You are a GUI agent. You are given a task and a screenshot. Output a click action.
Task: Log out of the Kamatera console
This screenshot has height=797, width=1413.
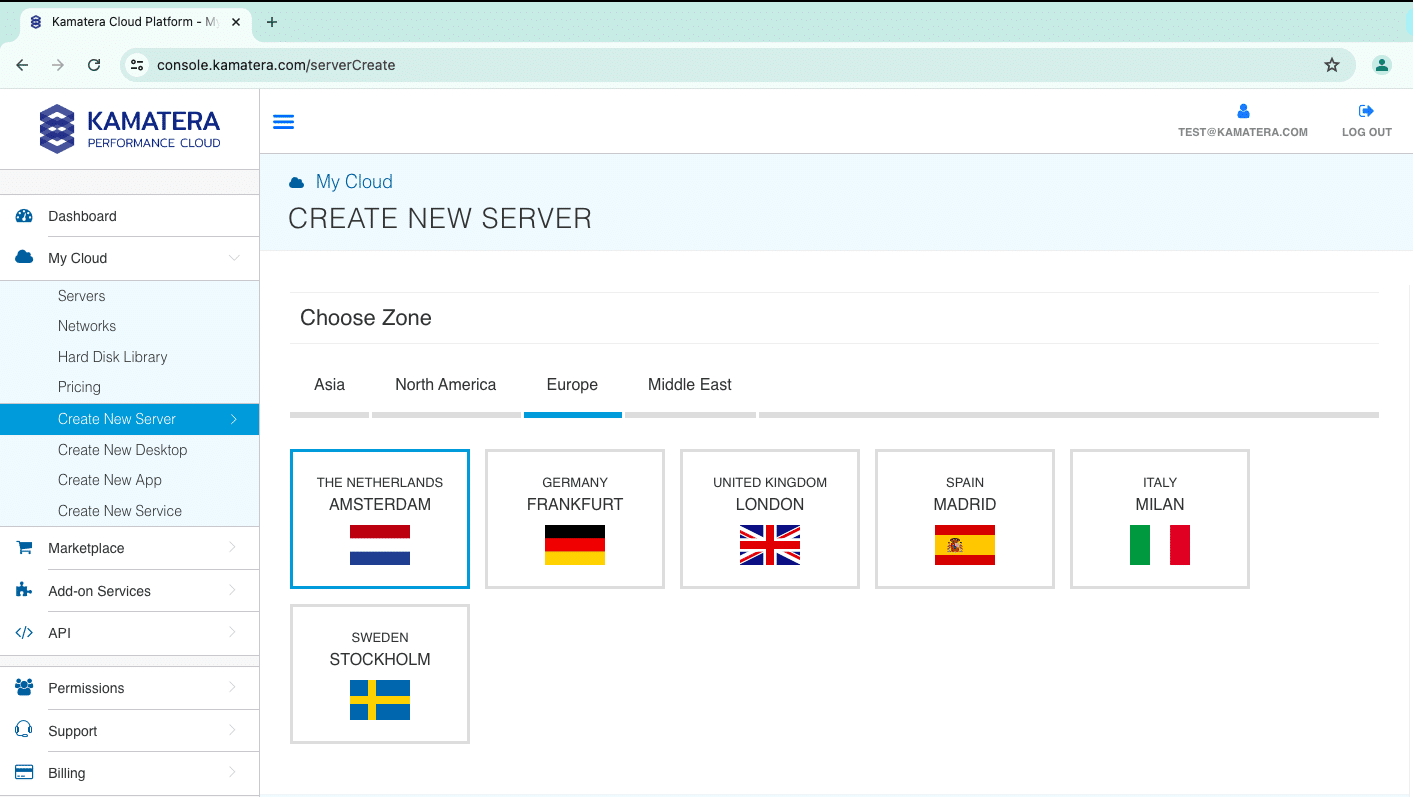[1366, 120]
